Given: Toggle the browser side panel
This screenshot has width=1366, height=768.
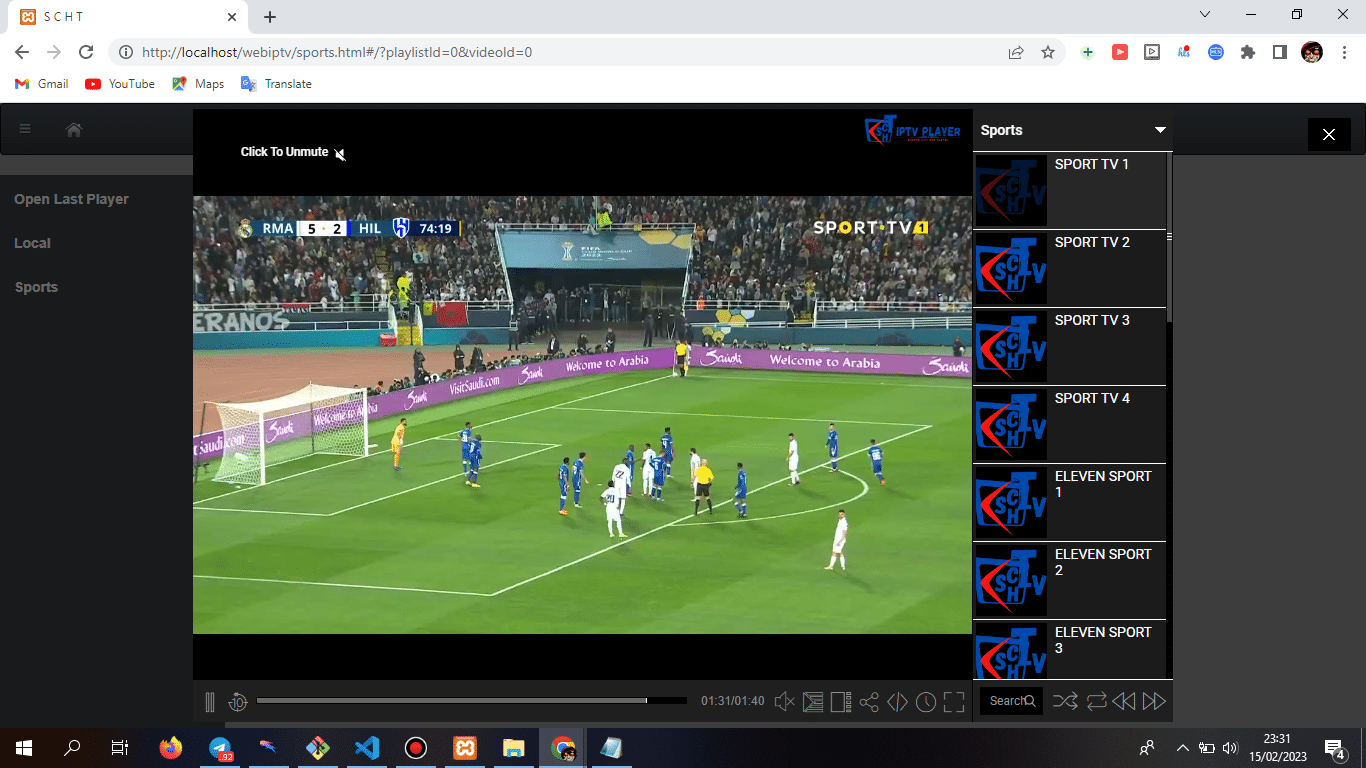Looking at the screenshot, I should 1280,52.
